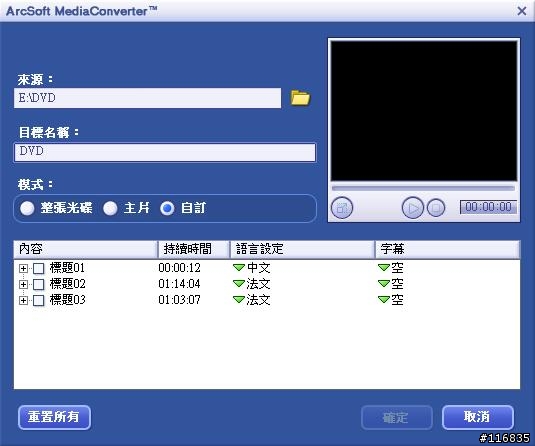Click the black video preview area
The height and width of the screenshot is (446, 535).
click(x=424, y=111)
